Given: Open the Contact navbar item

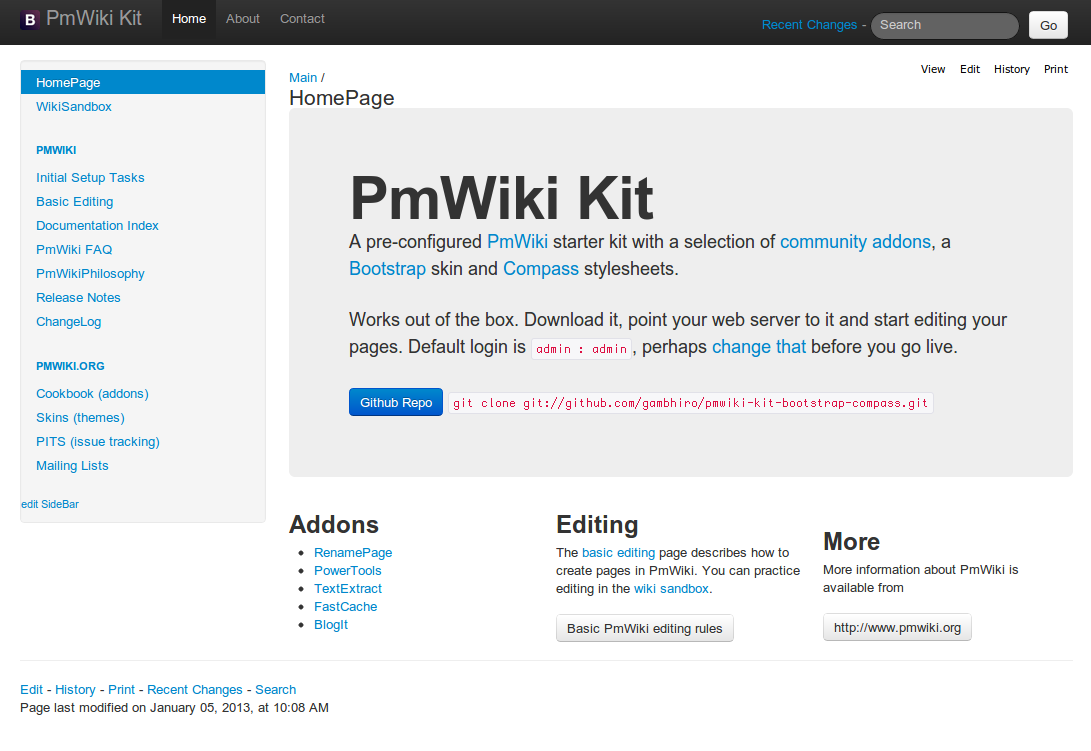Looking at the screenshot, I should click(x=302, y=19).
